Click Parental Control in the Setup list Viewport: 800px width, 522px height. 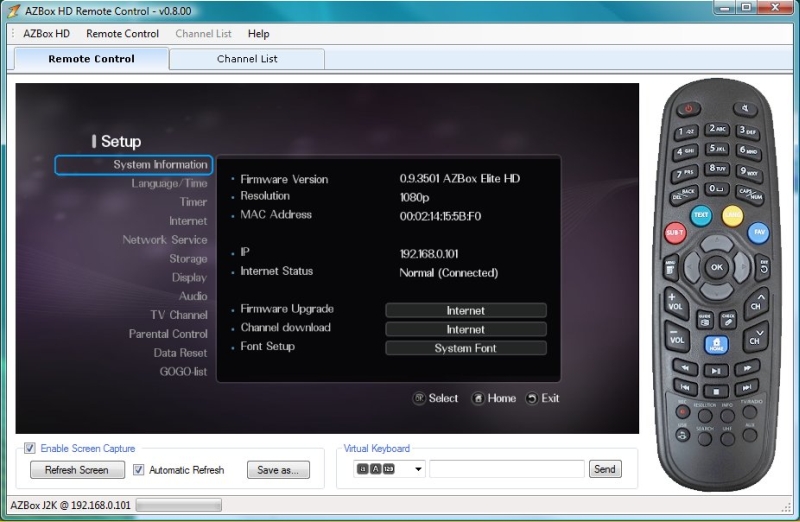click(x=168, y=334)
